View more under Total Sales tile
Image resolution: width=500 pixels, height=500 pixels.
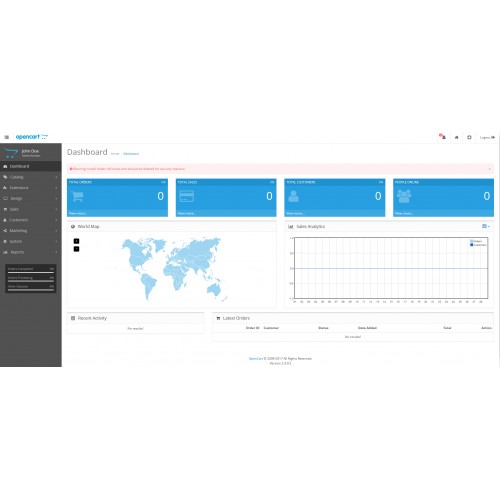click(x=186, y=213)
